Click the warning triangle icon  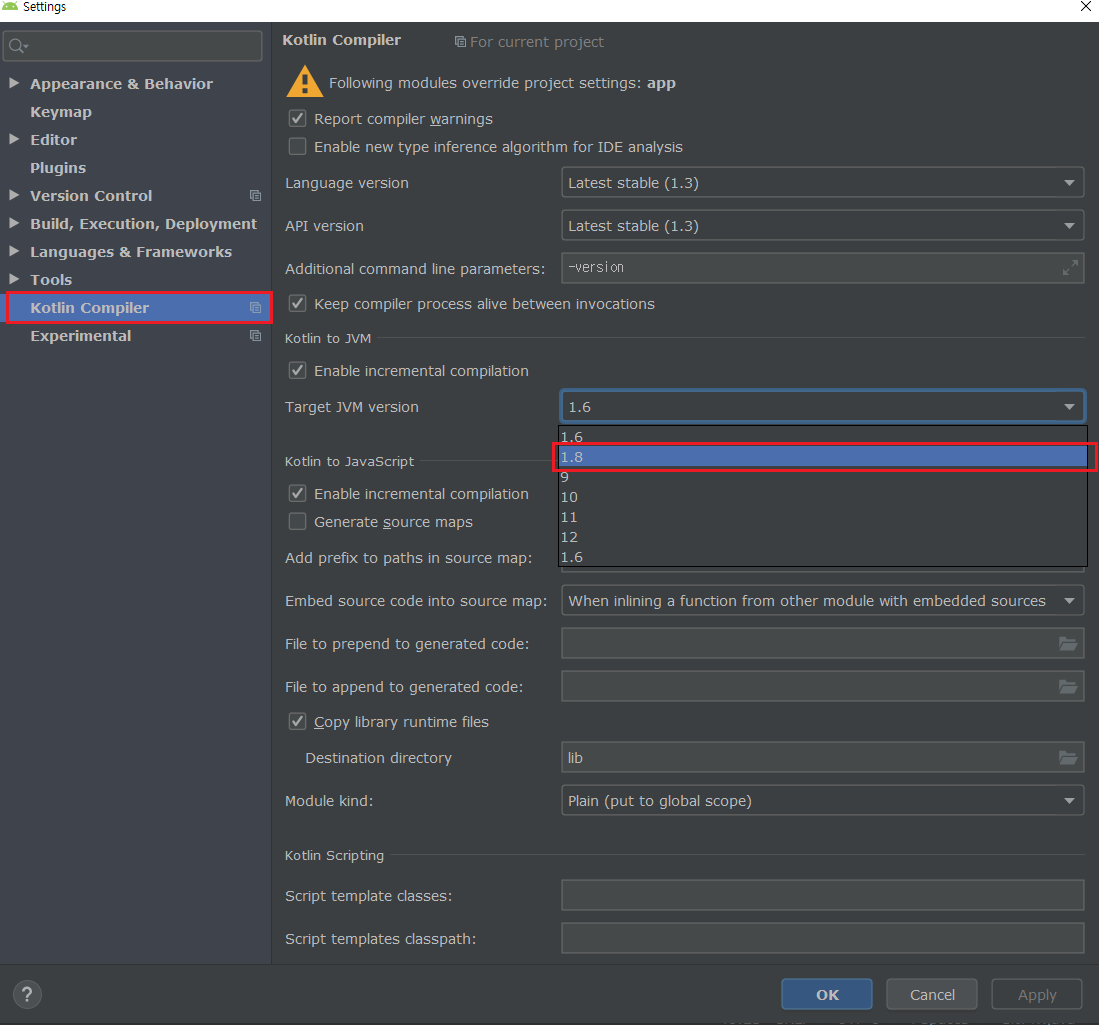pyautogui.click(x=304, y=81)
